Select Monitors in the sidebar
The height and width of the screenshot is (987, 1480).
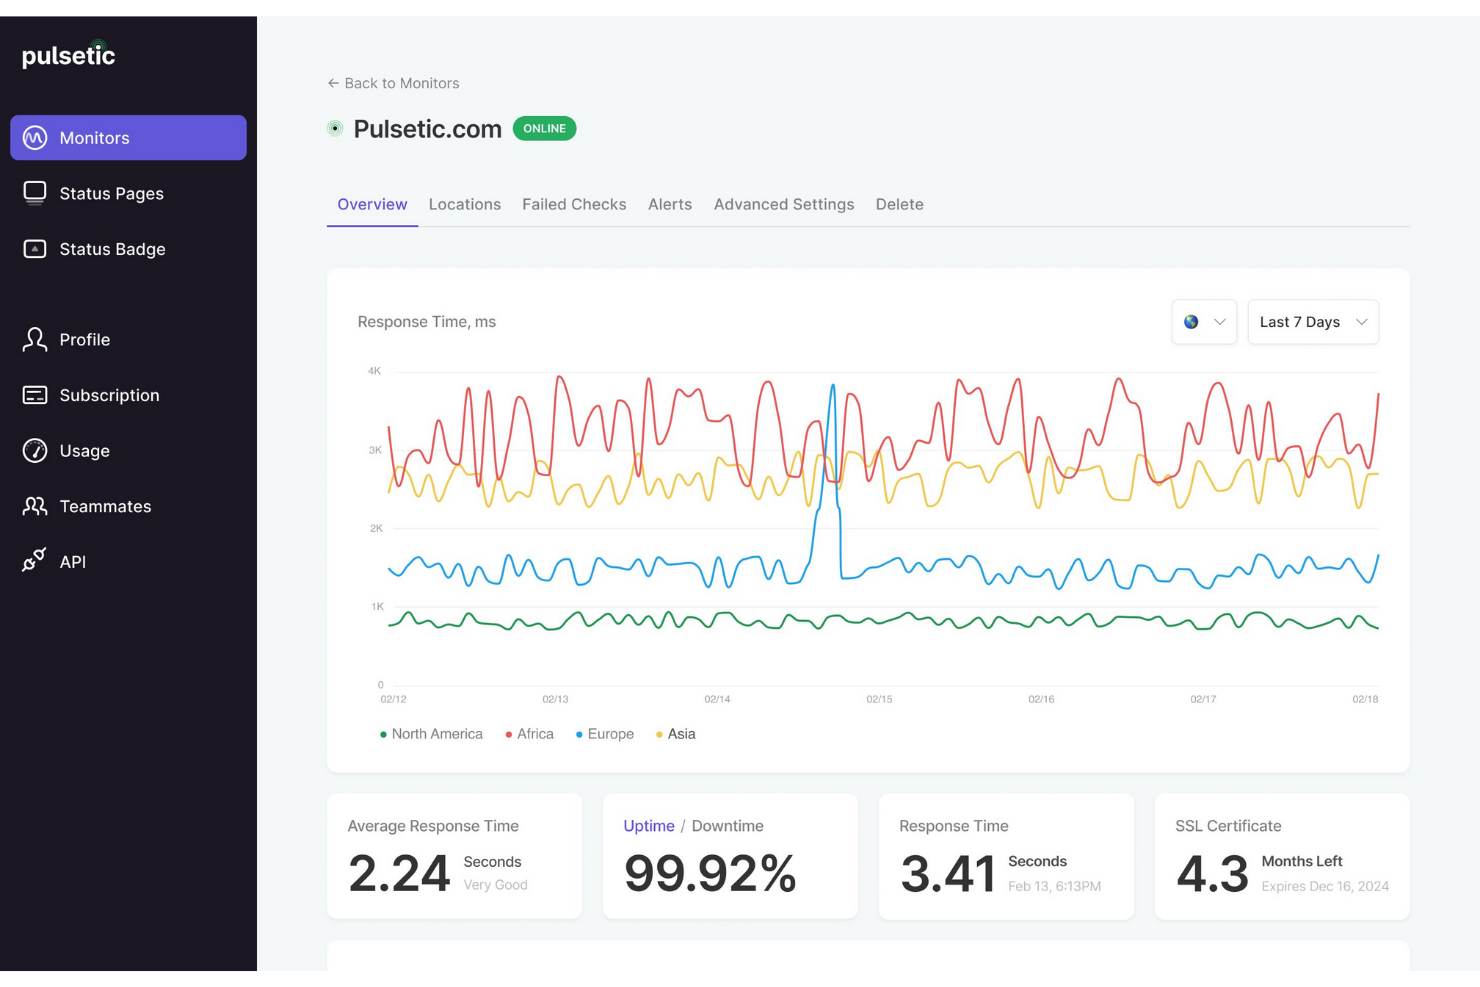(94, 138)
